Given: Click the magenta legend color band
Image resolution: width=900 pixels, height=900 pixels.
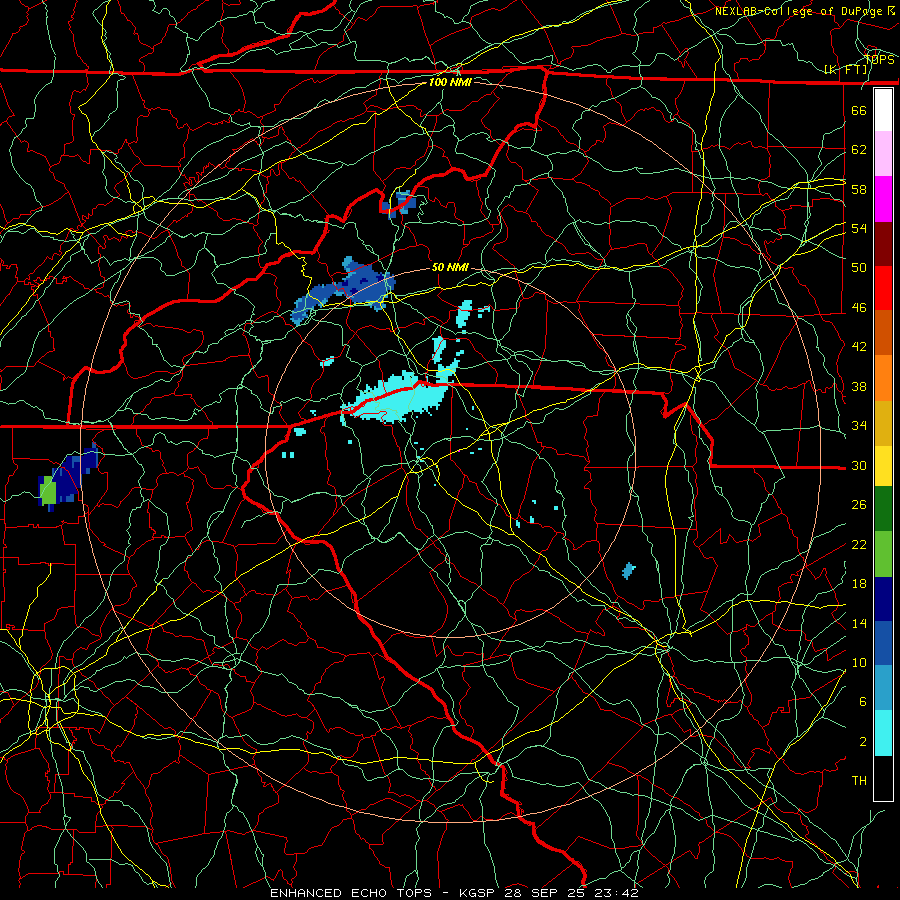Looking at the screenshot, I should 883,199.
